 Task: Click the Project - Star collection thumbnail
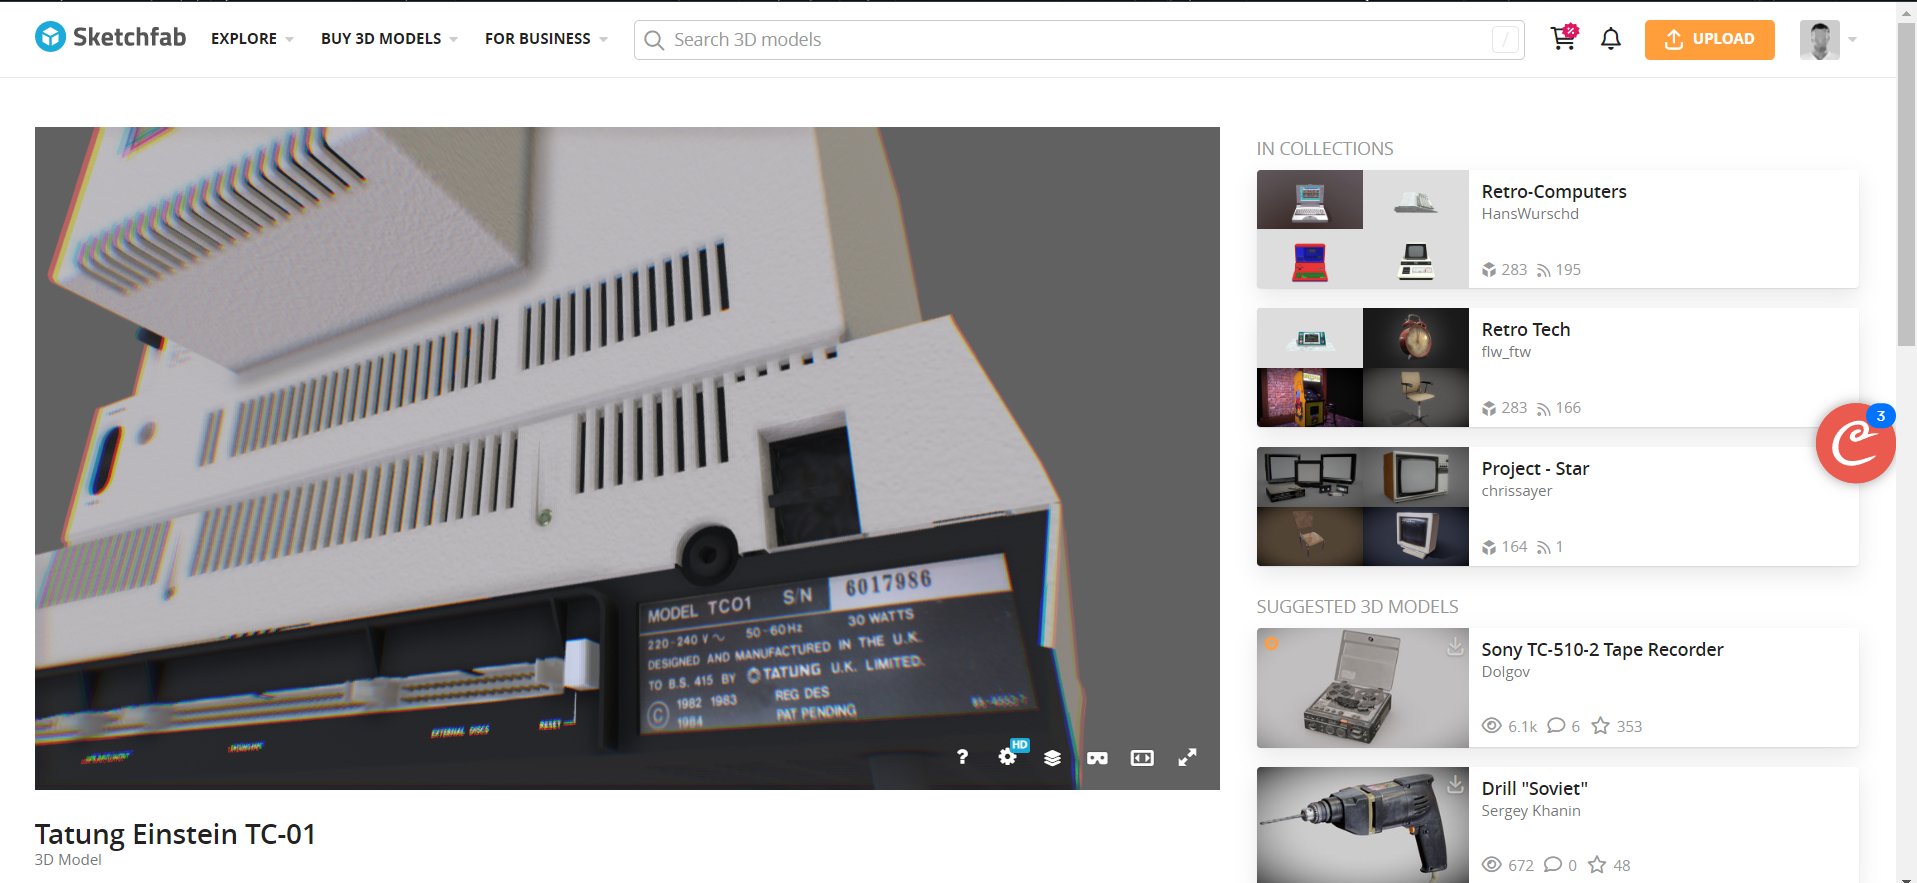click(x=1363, y=506)
